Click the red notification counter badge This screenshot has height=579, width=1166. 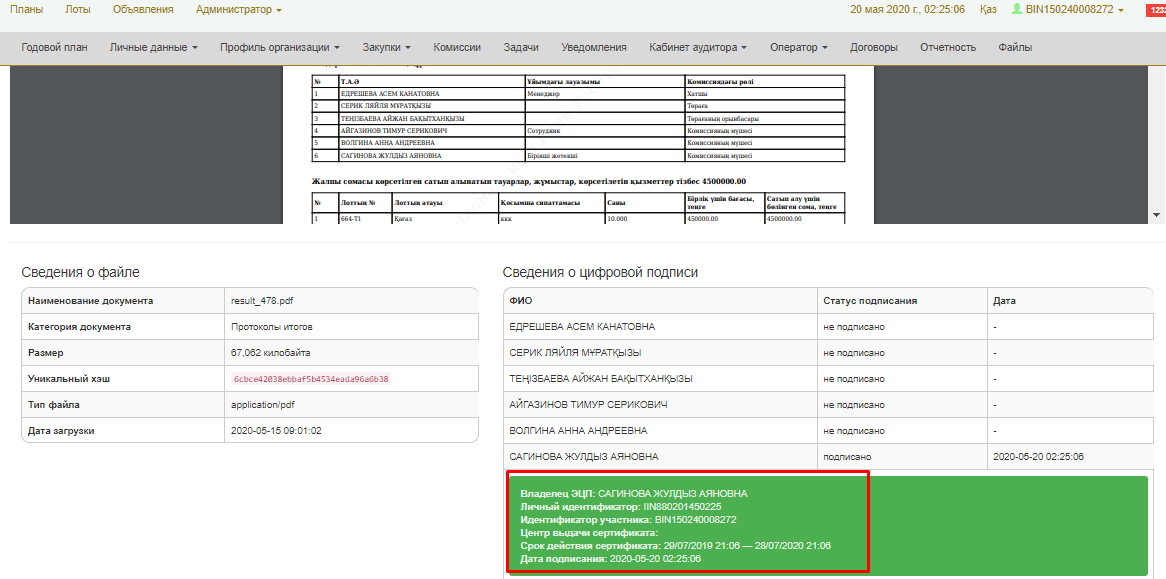[x=1155, y=10]
